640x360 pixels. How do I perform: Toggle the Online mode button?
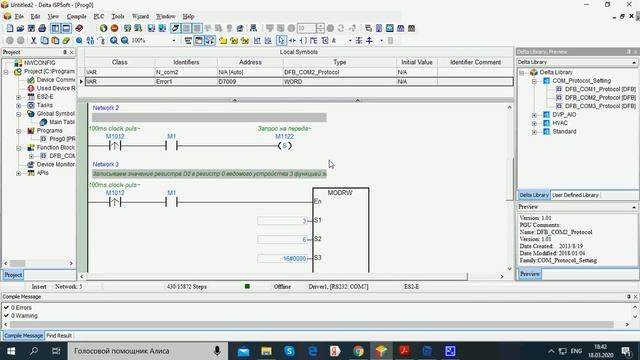coord(176,28)
